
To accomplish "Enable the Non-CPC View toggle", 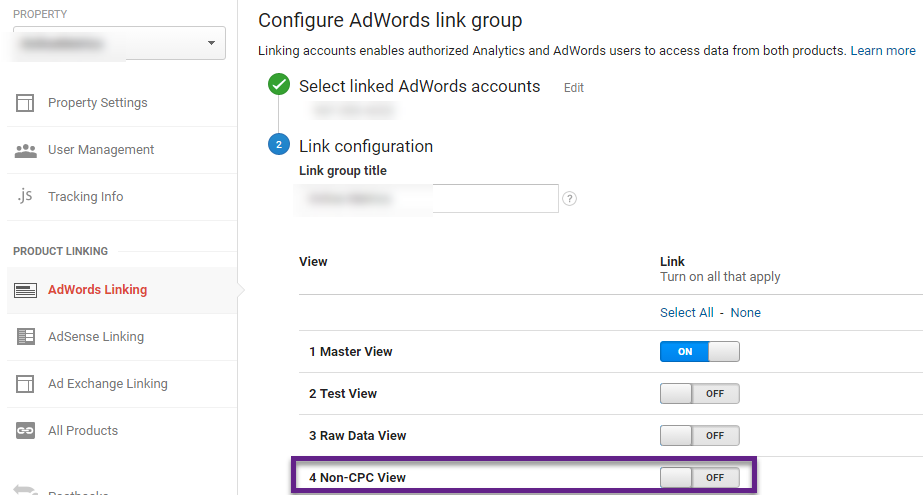I will (x=699, y=477).
